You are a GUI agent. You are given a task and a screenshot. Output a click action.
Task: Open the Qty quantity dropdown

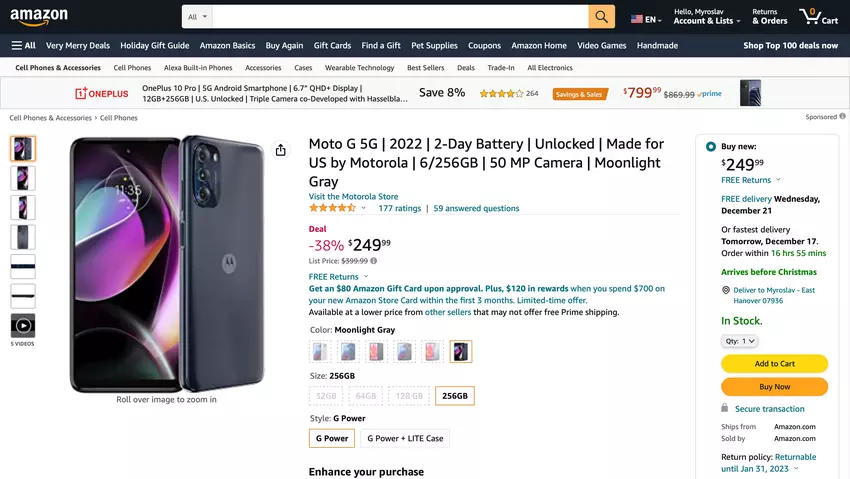[739, 341]
